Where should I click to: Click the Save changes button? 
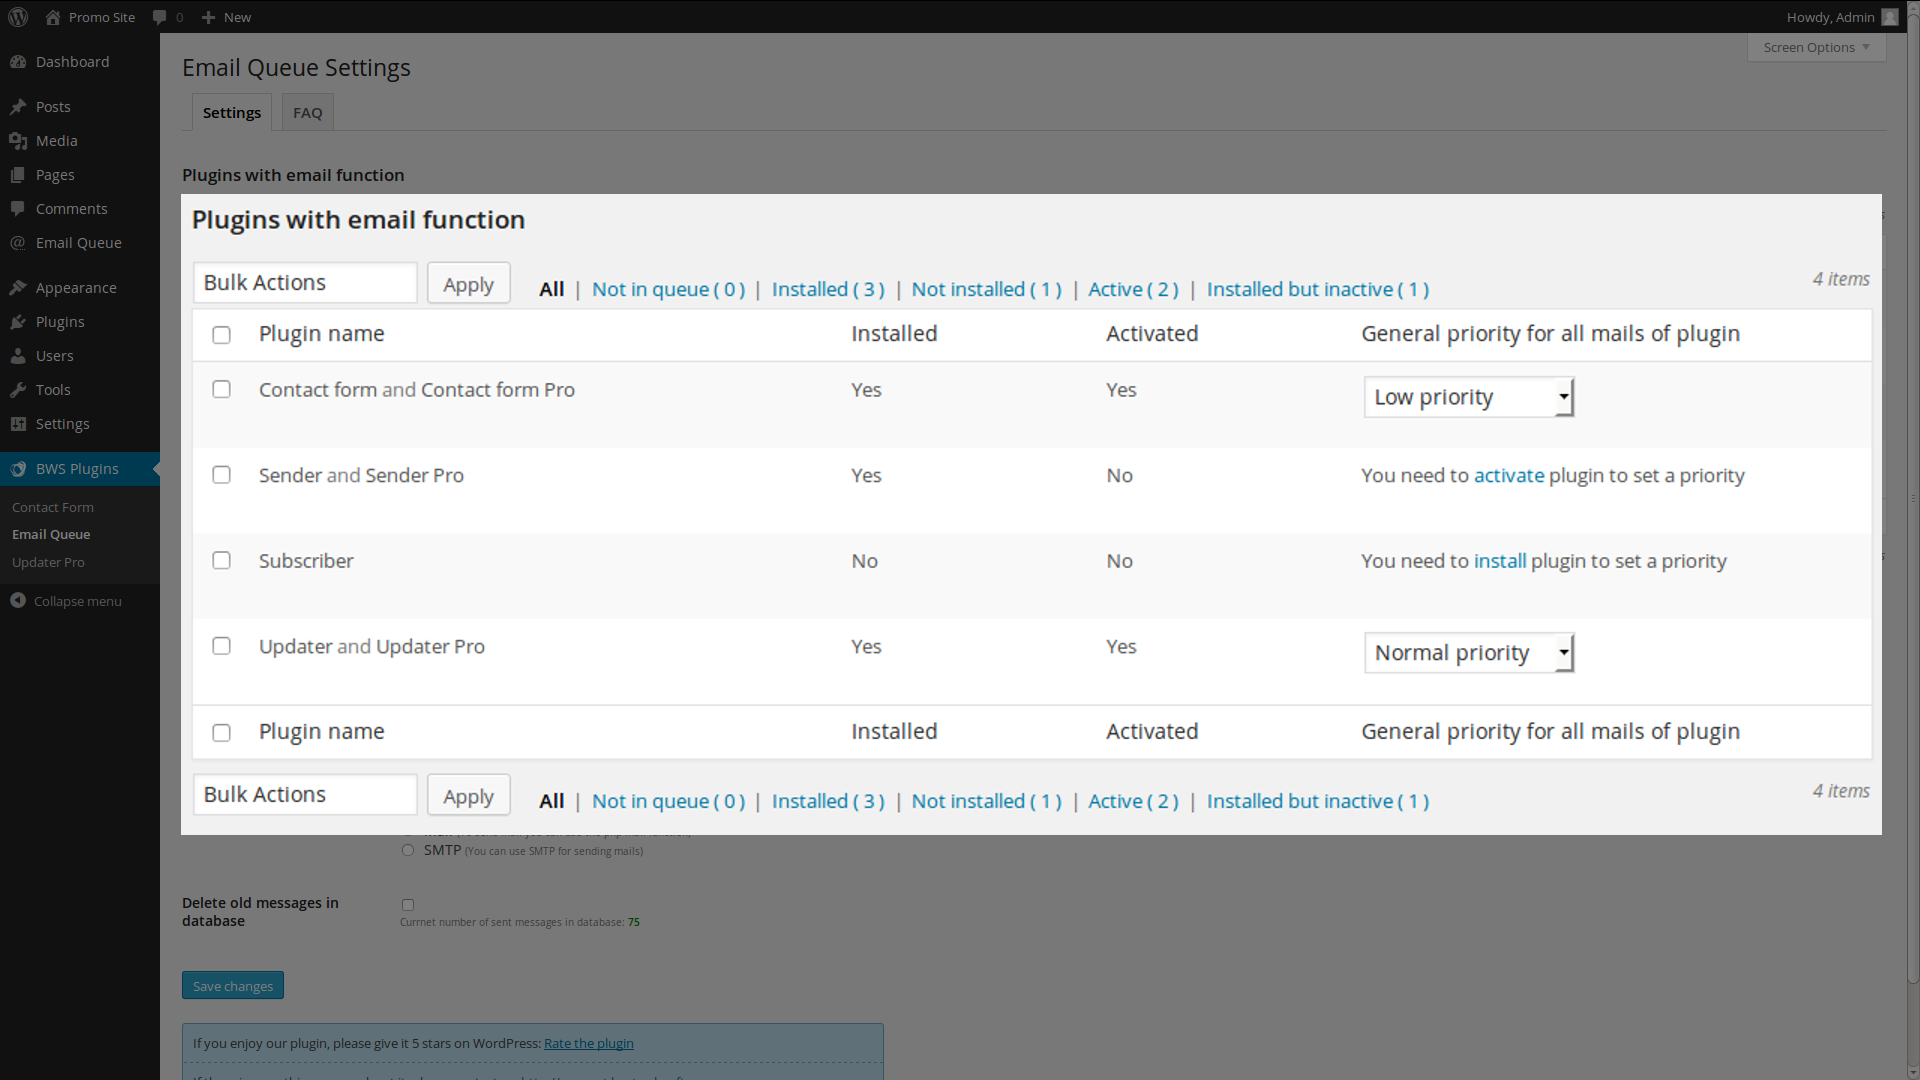[x=233, y=986]
